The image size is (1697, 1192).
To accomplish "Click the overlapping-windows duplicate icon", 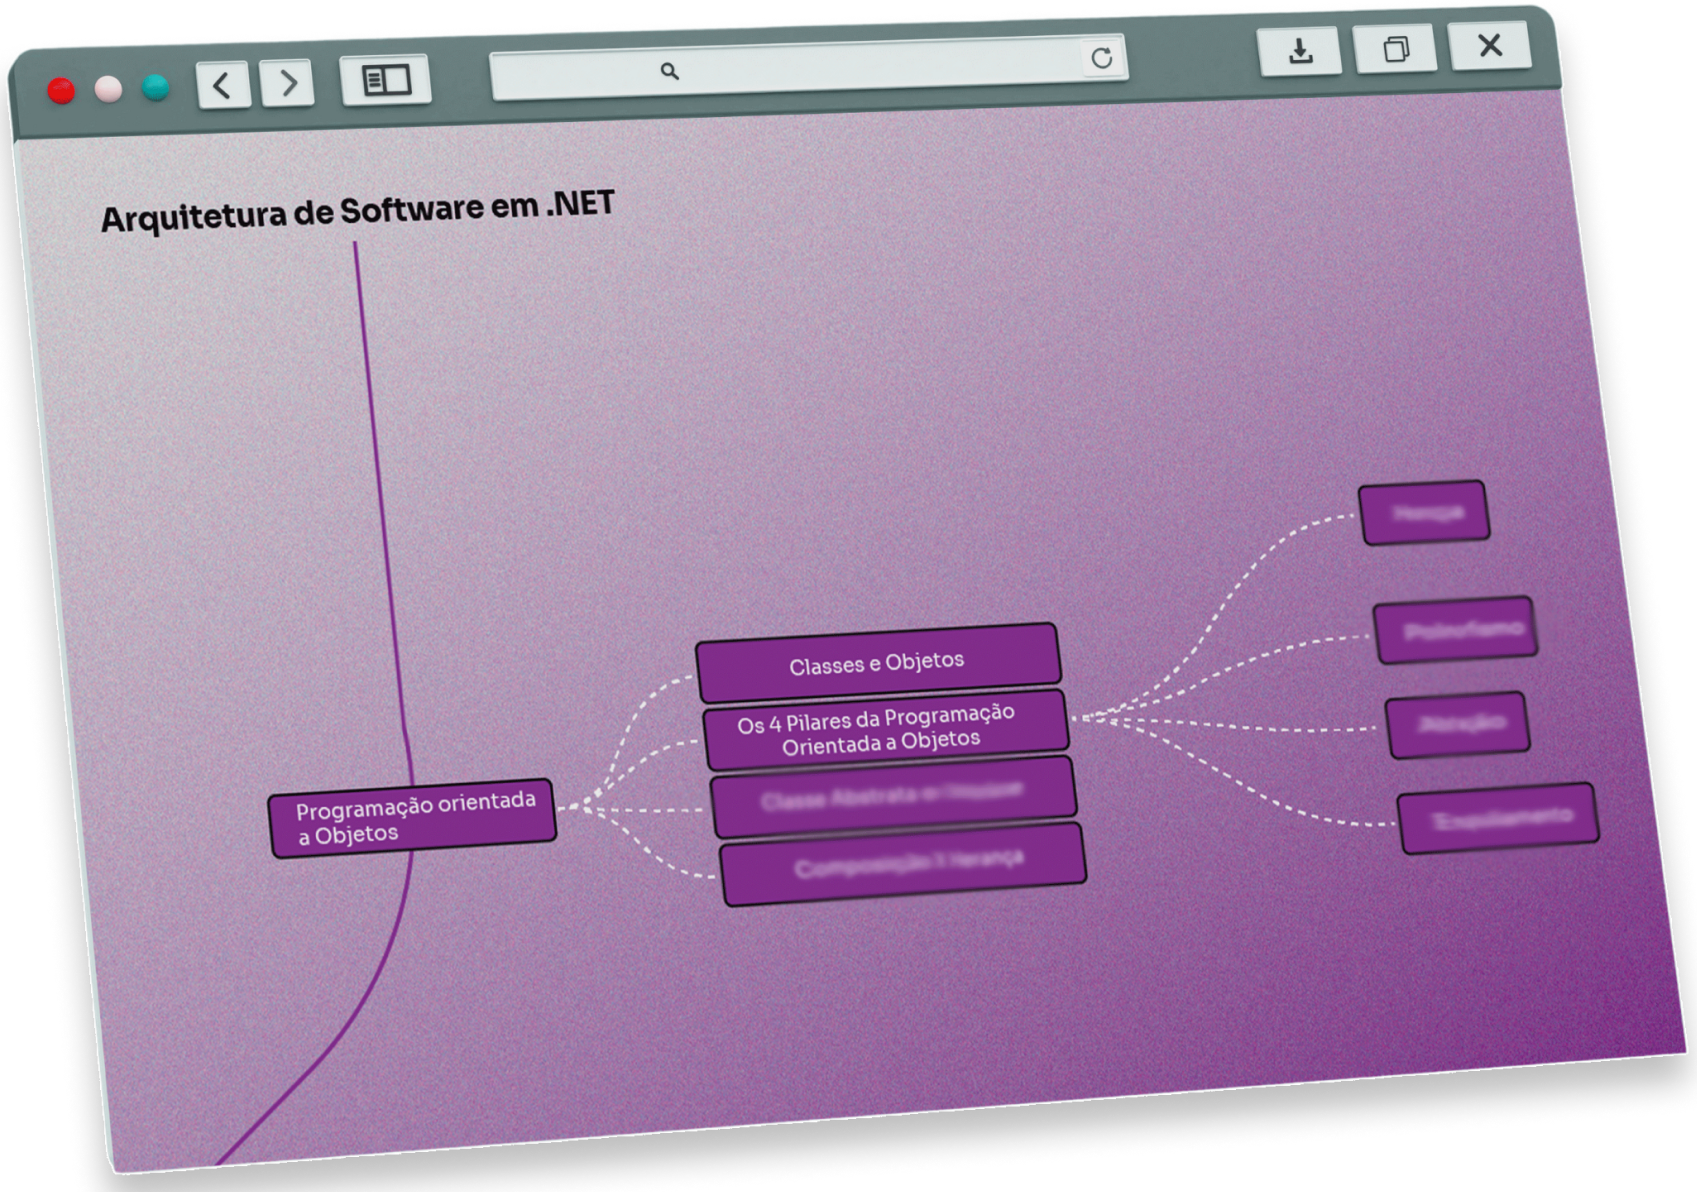I will point(1395,48).
